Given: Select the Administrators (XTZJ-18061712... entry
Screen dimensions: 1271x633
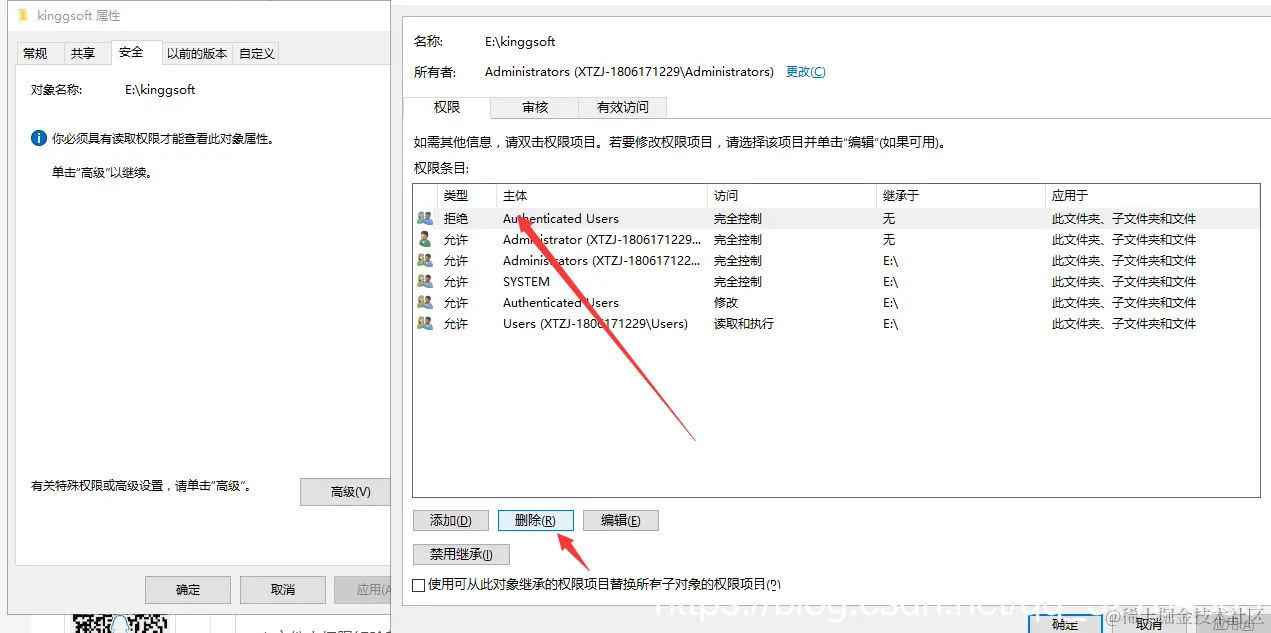Looking at the screenshot, I should click(602, 260).
